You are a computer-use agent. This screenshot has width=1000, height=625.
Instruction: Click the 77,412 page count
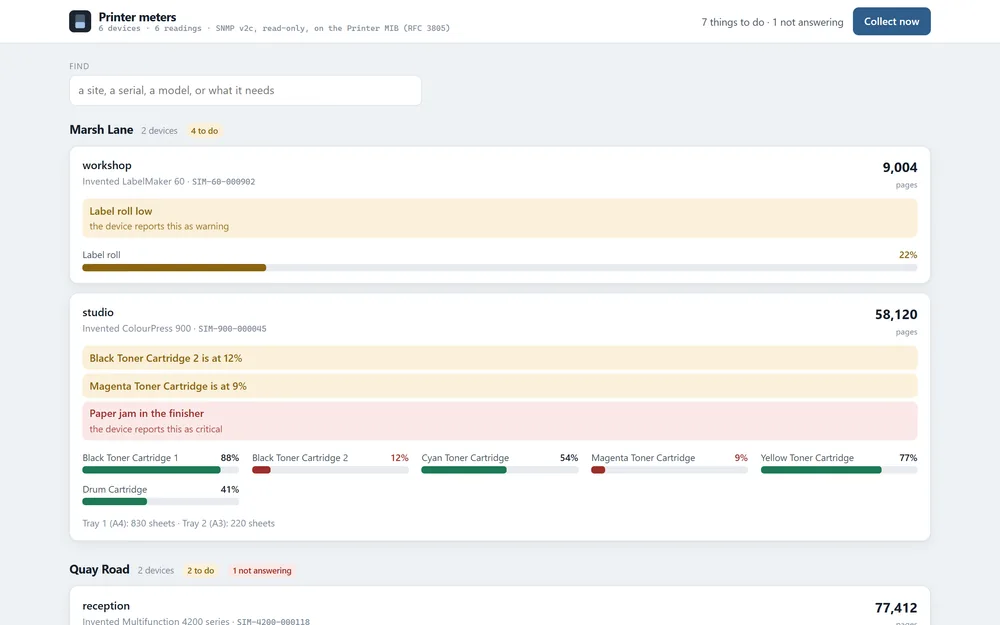(x=896, y=608)
